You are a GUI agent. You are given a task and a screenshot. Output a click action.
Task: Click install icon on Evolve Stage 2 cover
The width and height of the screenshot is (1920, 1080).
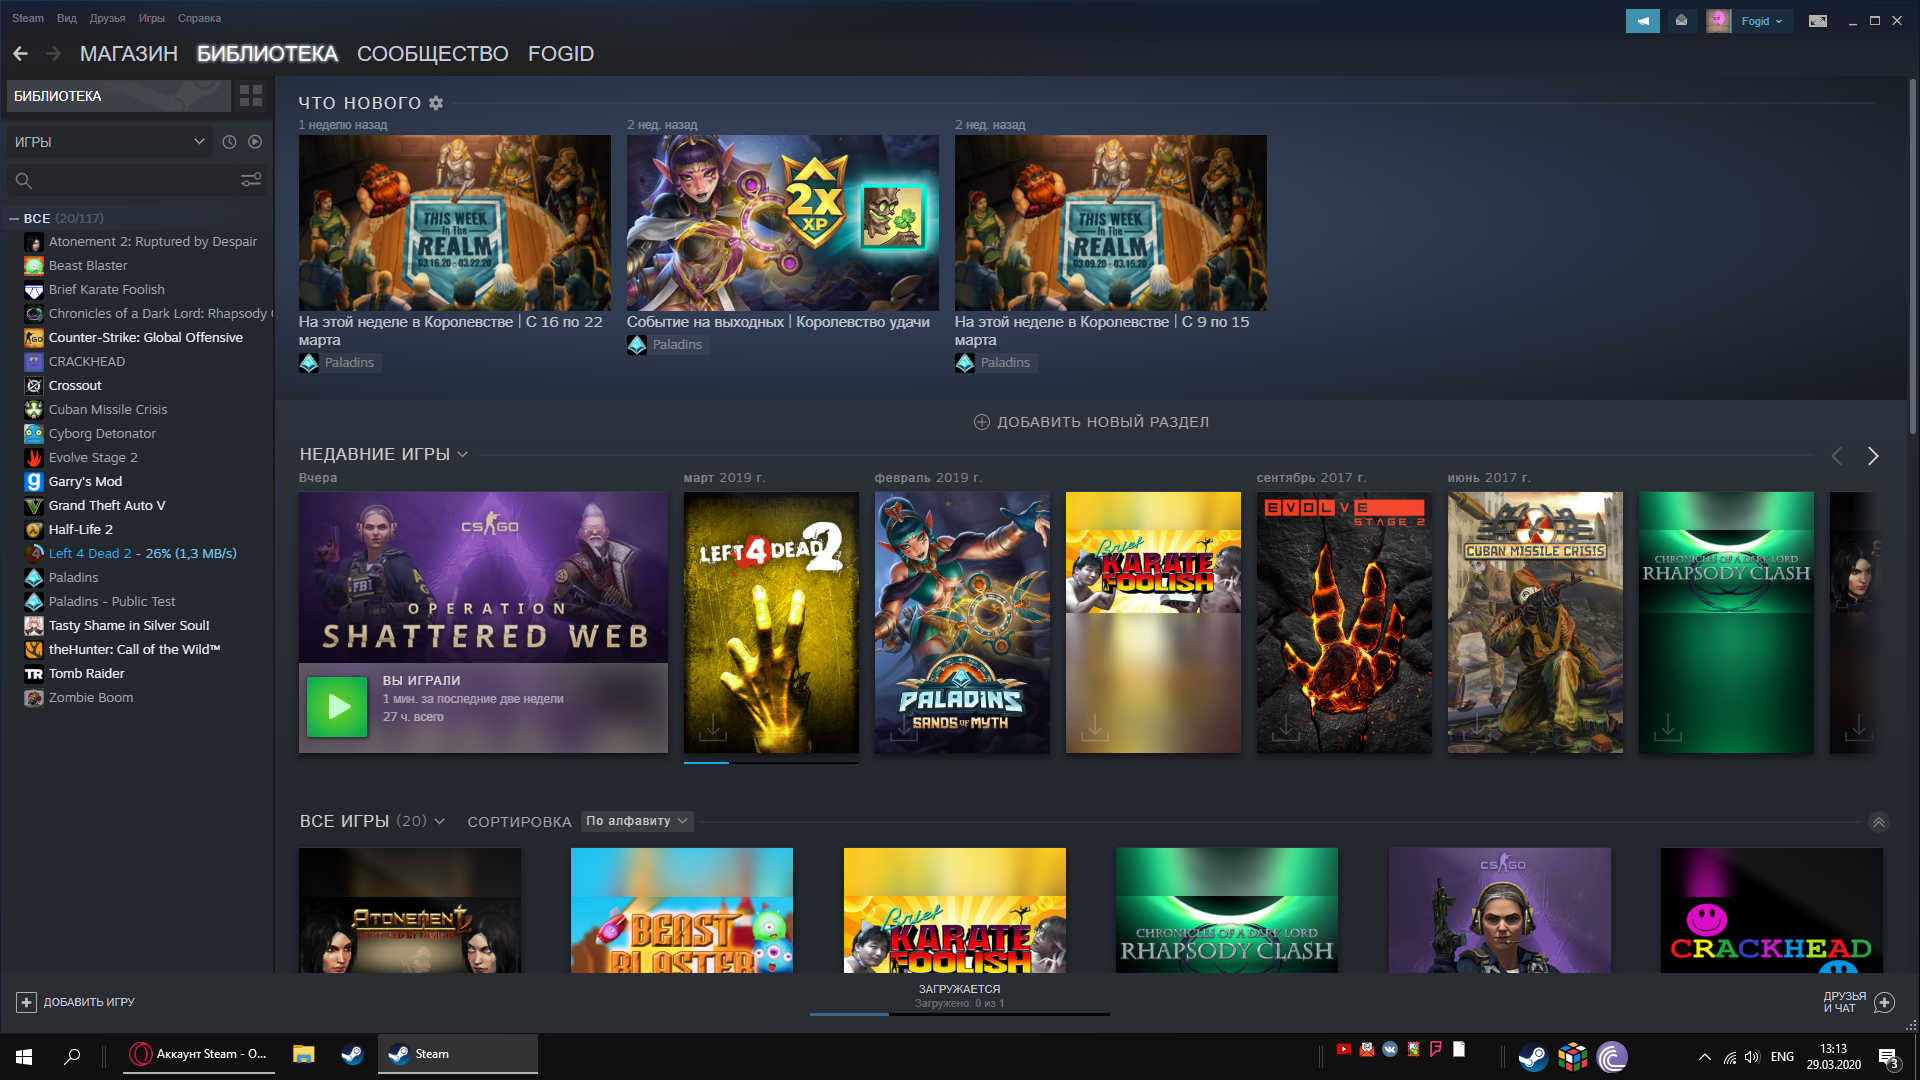1286,726
